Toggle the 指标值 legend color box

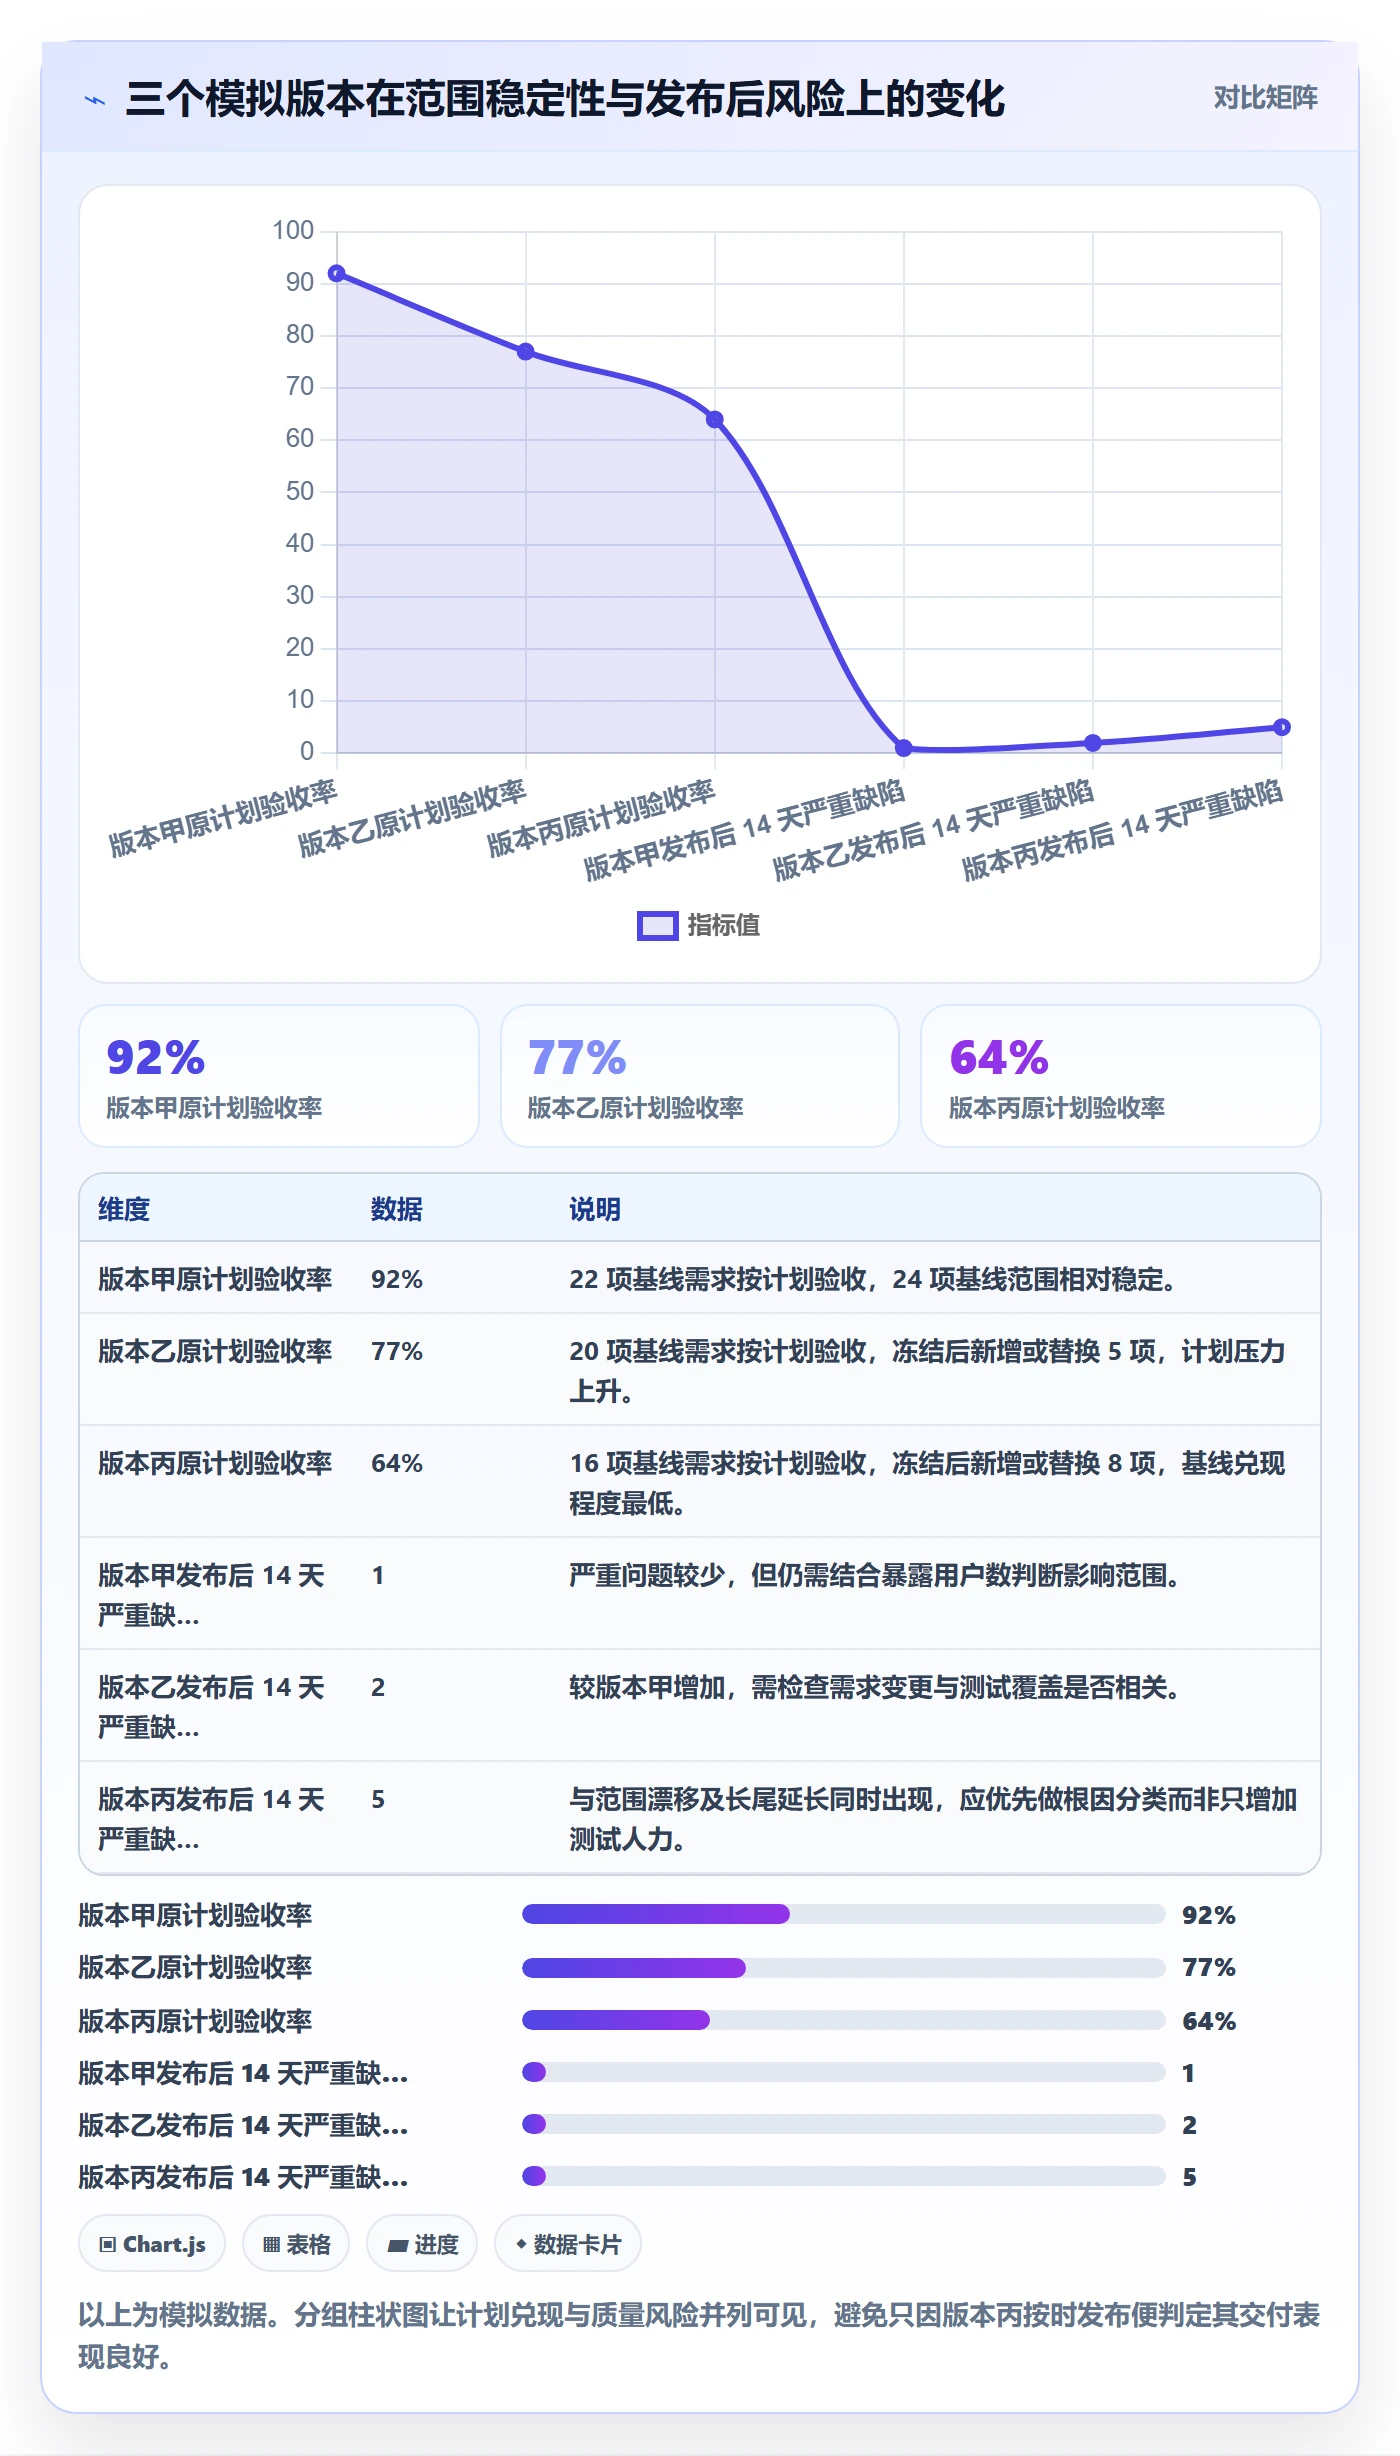(x=657, y=926)
